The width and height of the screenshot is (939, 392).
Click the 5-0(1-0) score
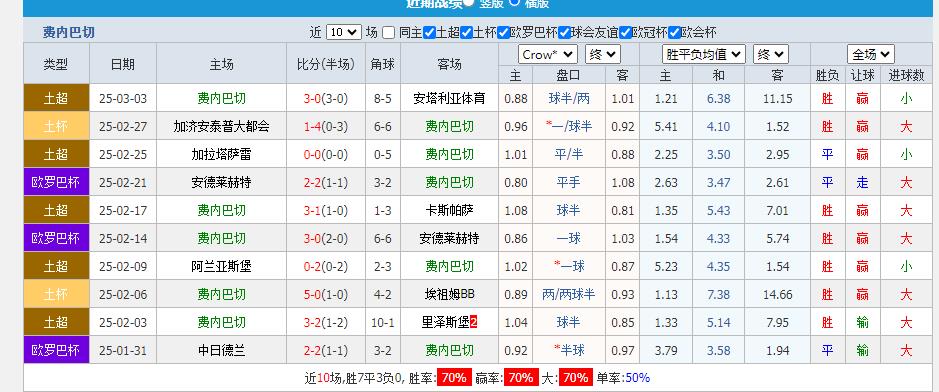pos(326,294)
